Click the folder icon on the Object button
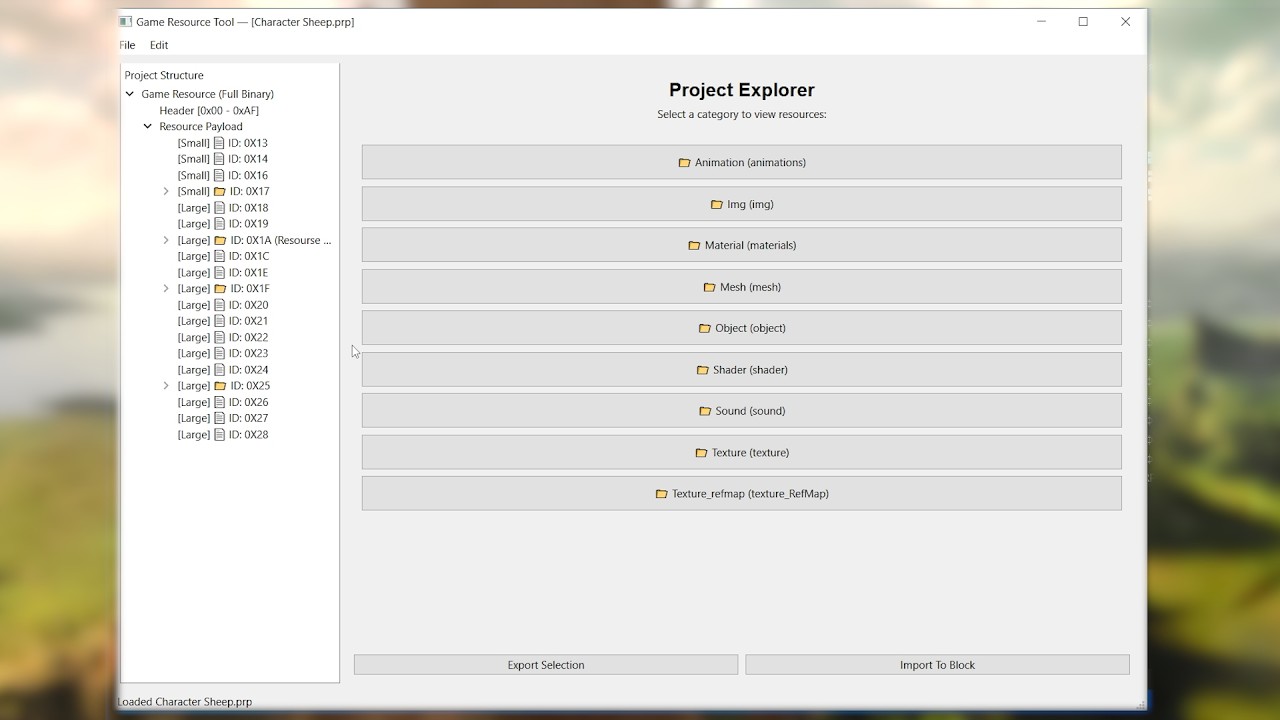The width and height of the screenshot is (1280, 720). [704, 328]
